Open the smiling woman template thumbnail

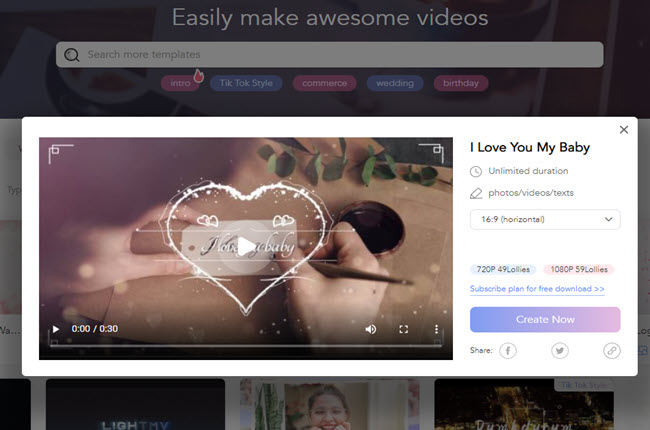pos(330,404)
